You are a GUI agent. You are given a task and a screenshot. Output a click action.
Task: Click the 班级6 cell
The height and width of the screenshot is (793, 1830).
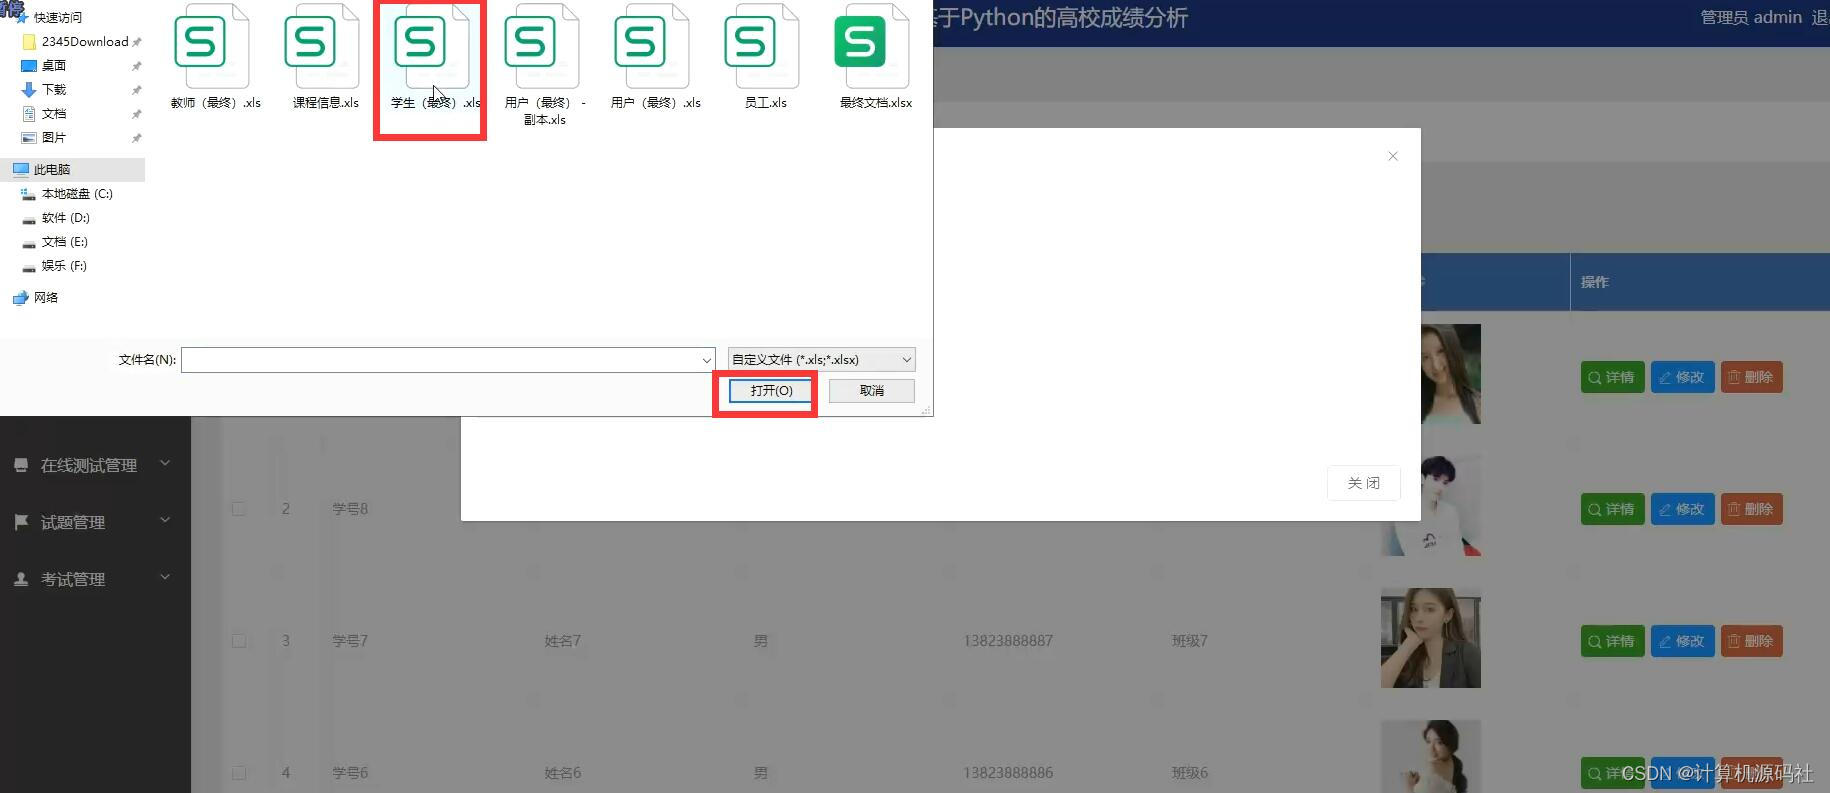(1190, 772)
